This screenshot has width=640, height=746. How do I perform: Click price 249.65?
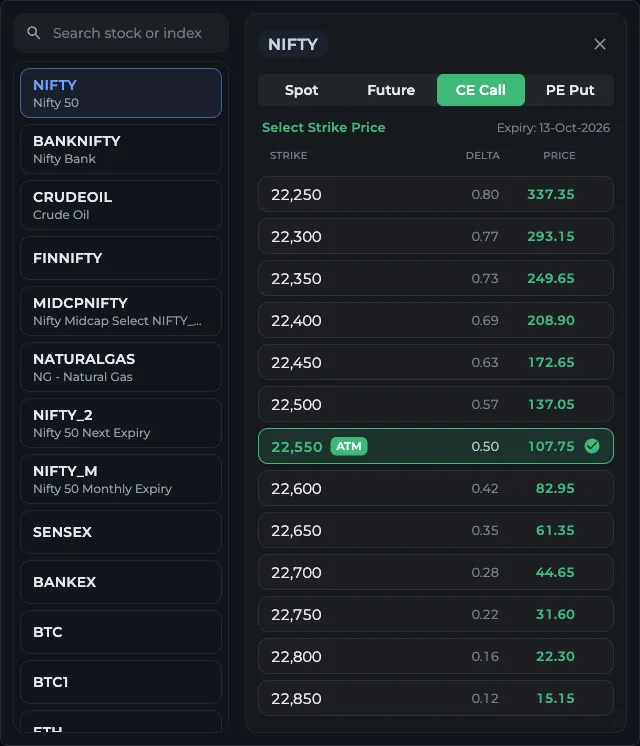tap(551, 278)
